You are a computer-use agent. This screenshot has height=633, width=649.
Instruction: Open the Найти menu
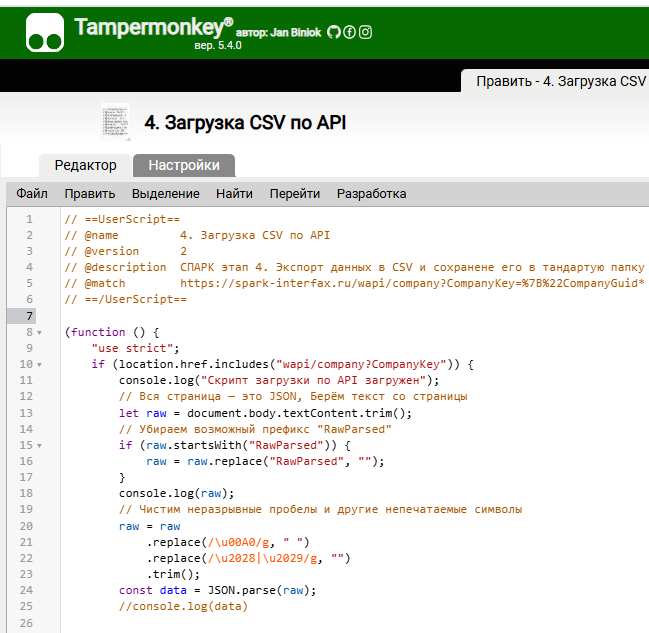coord(234,194)
